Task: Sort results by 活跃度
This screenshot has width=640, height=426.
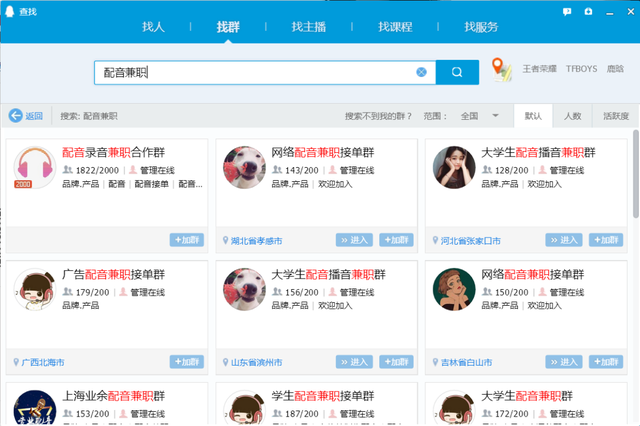Action: pos(616,116)
